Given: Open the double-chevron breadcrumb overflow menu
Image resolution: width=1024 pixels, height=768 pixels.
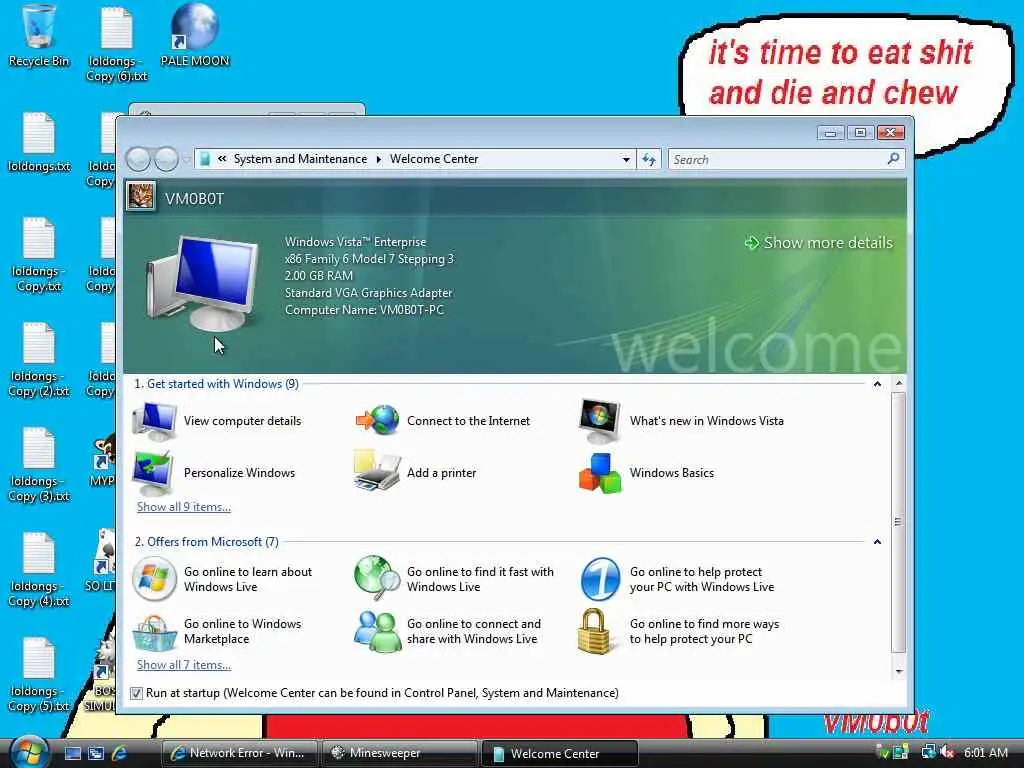Looking at the screenshot, I should (x=222, y=159).
